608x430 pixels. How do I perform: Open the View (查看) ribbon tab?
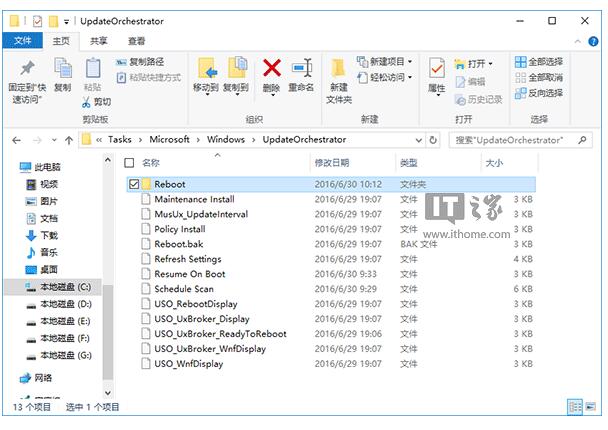(x=136, y=41)
